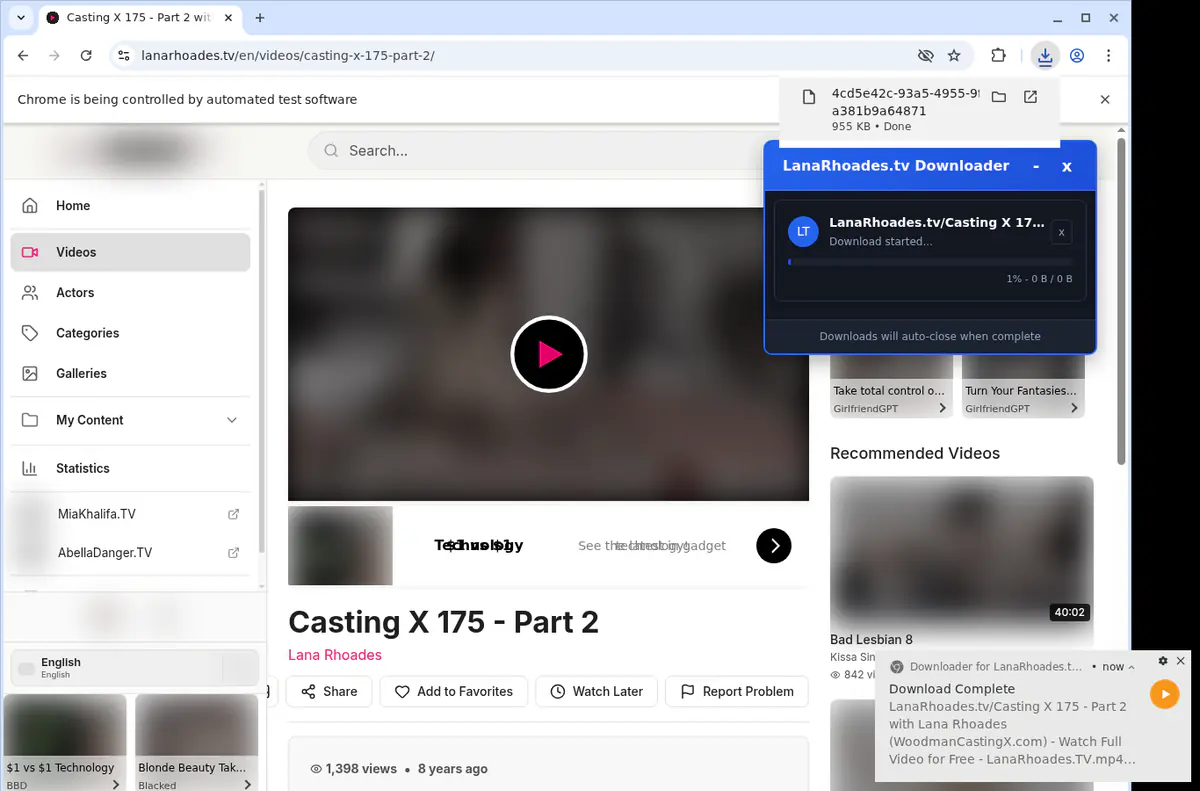1200x791 pixels.
Task: Select the Casting X 175 browser tab
Action: [x=138, y=18]
